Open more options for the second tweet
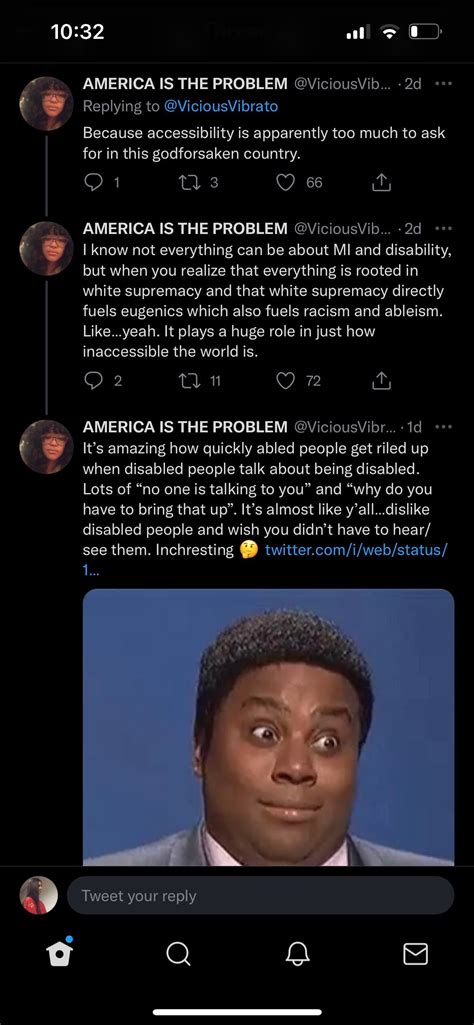474x1025 pixels. (x=443, y=229)
